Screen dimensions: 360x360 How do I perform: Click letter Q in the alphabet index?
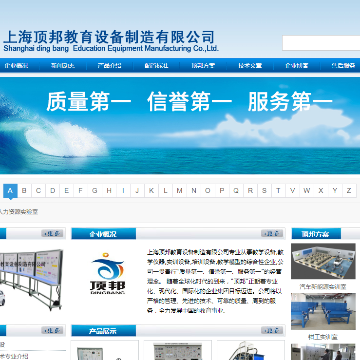(236, 191)
